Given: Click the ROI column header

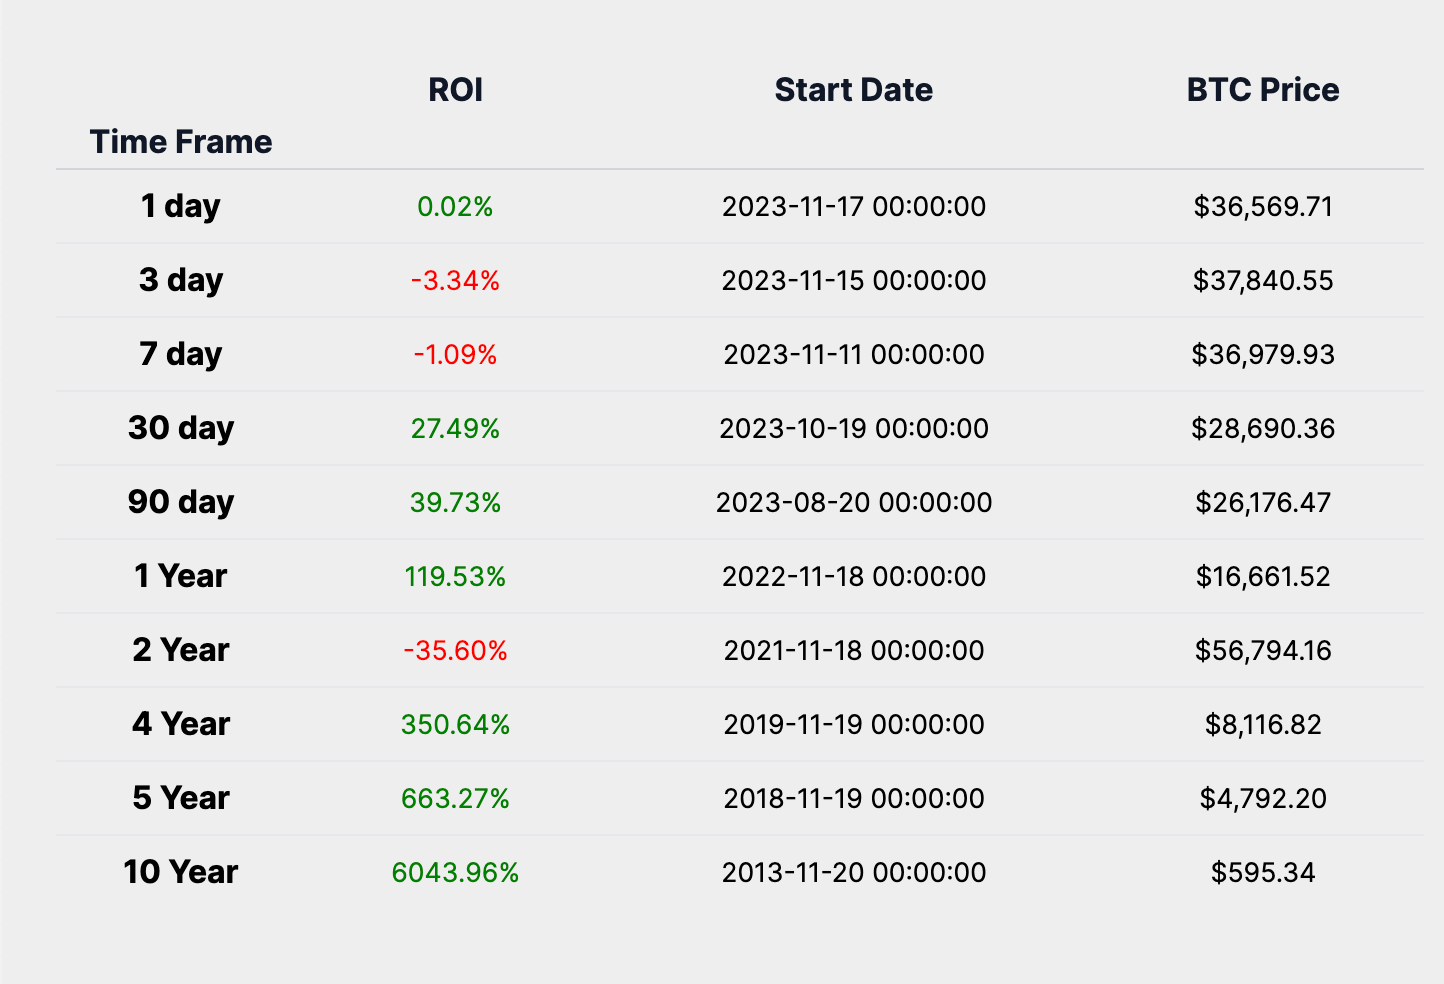Looking at the screenshot, I should coord(455,90).
